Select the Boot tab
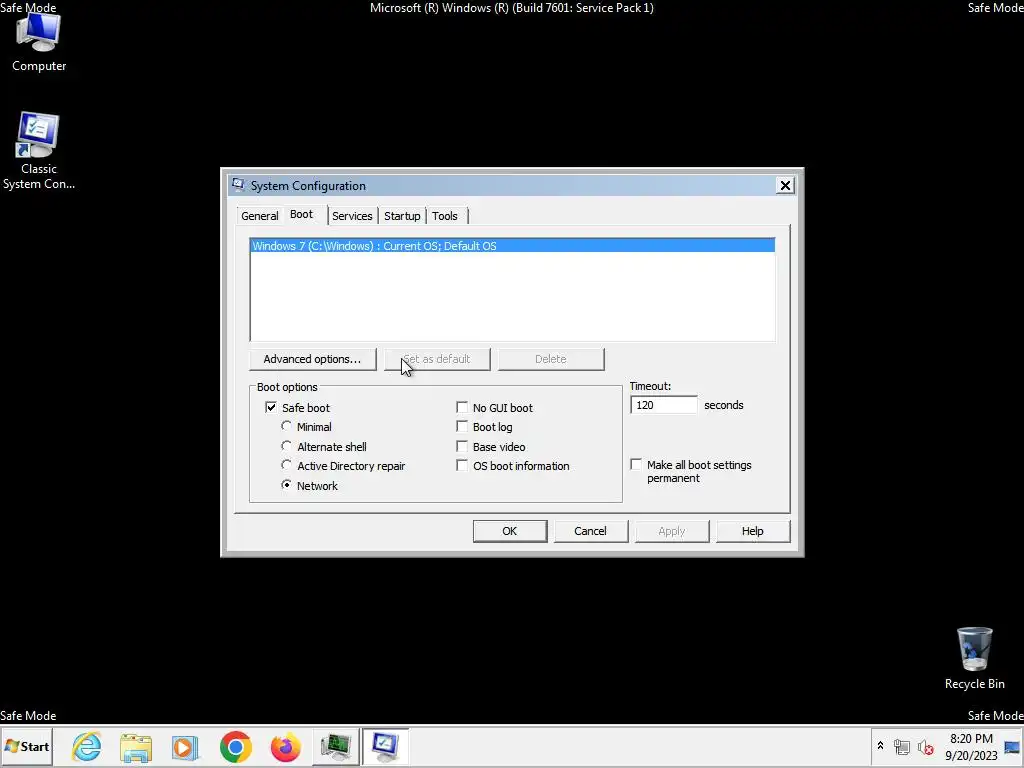The image size is (1024, 768). pos(302,215)
